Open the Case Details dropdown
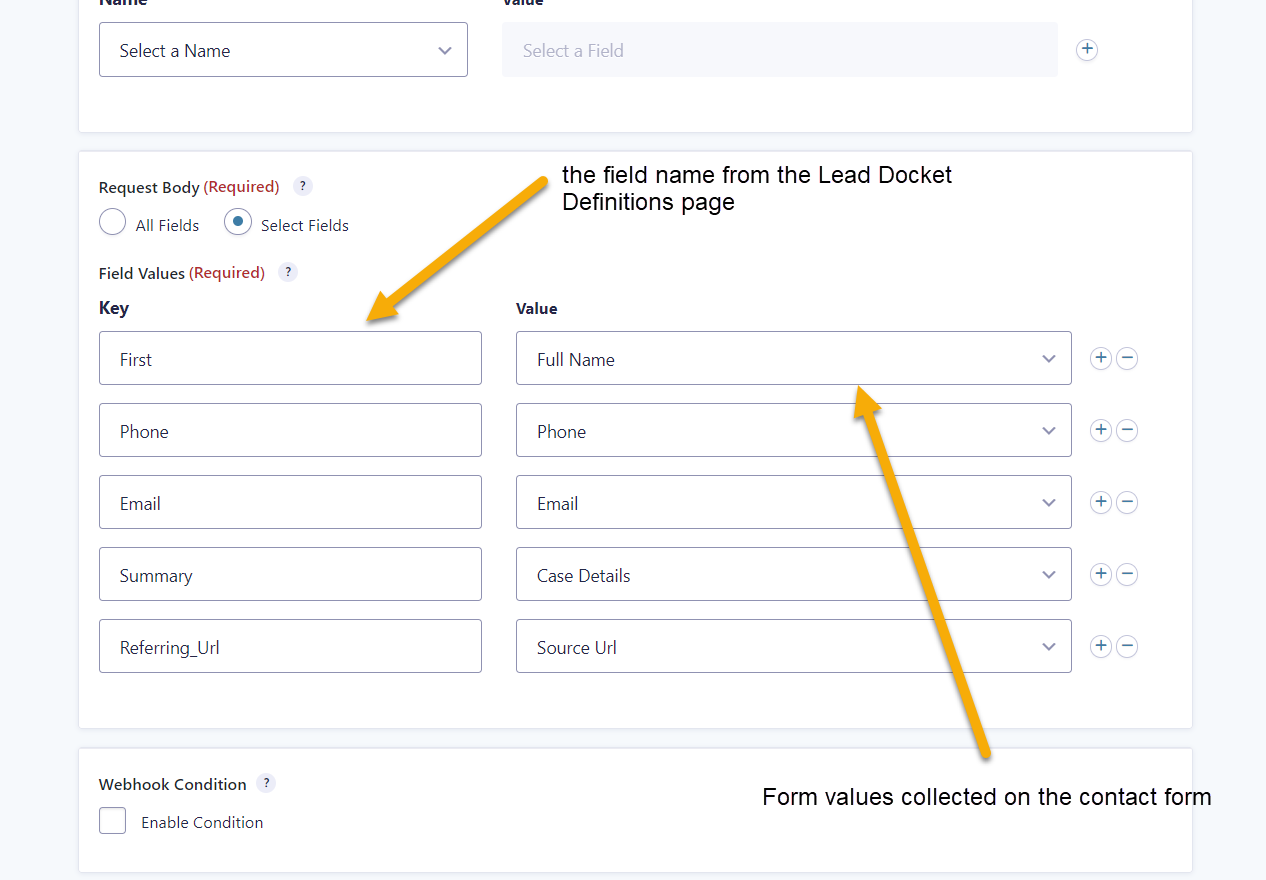This screenshot has height=880, width=1266. 793,574
